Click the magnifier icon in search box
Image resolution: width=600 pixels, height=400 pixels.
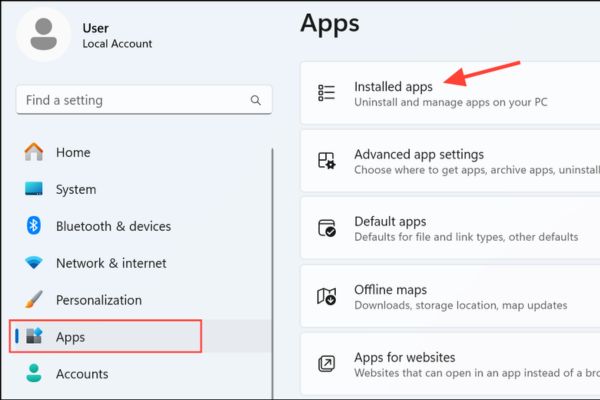pos(256,101)
